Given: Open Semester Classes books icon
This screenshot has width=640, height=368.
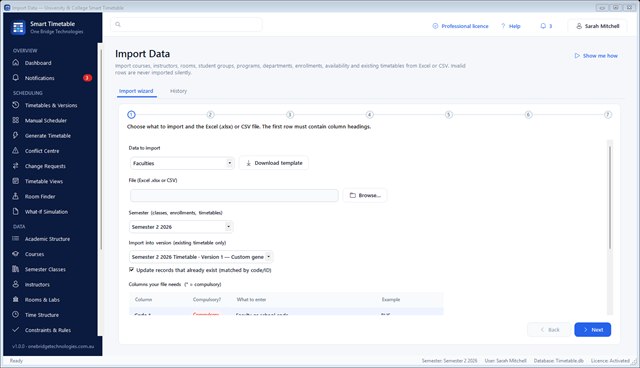Looking at the screenshot, I should (16, 269).
